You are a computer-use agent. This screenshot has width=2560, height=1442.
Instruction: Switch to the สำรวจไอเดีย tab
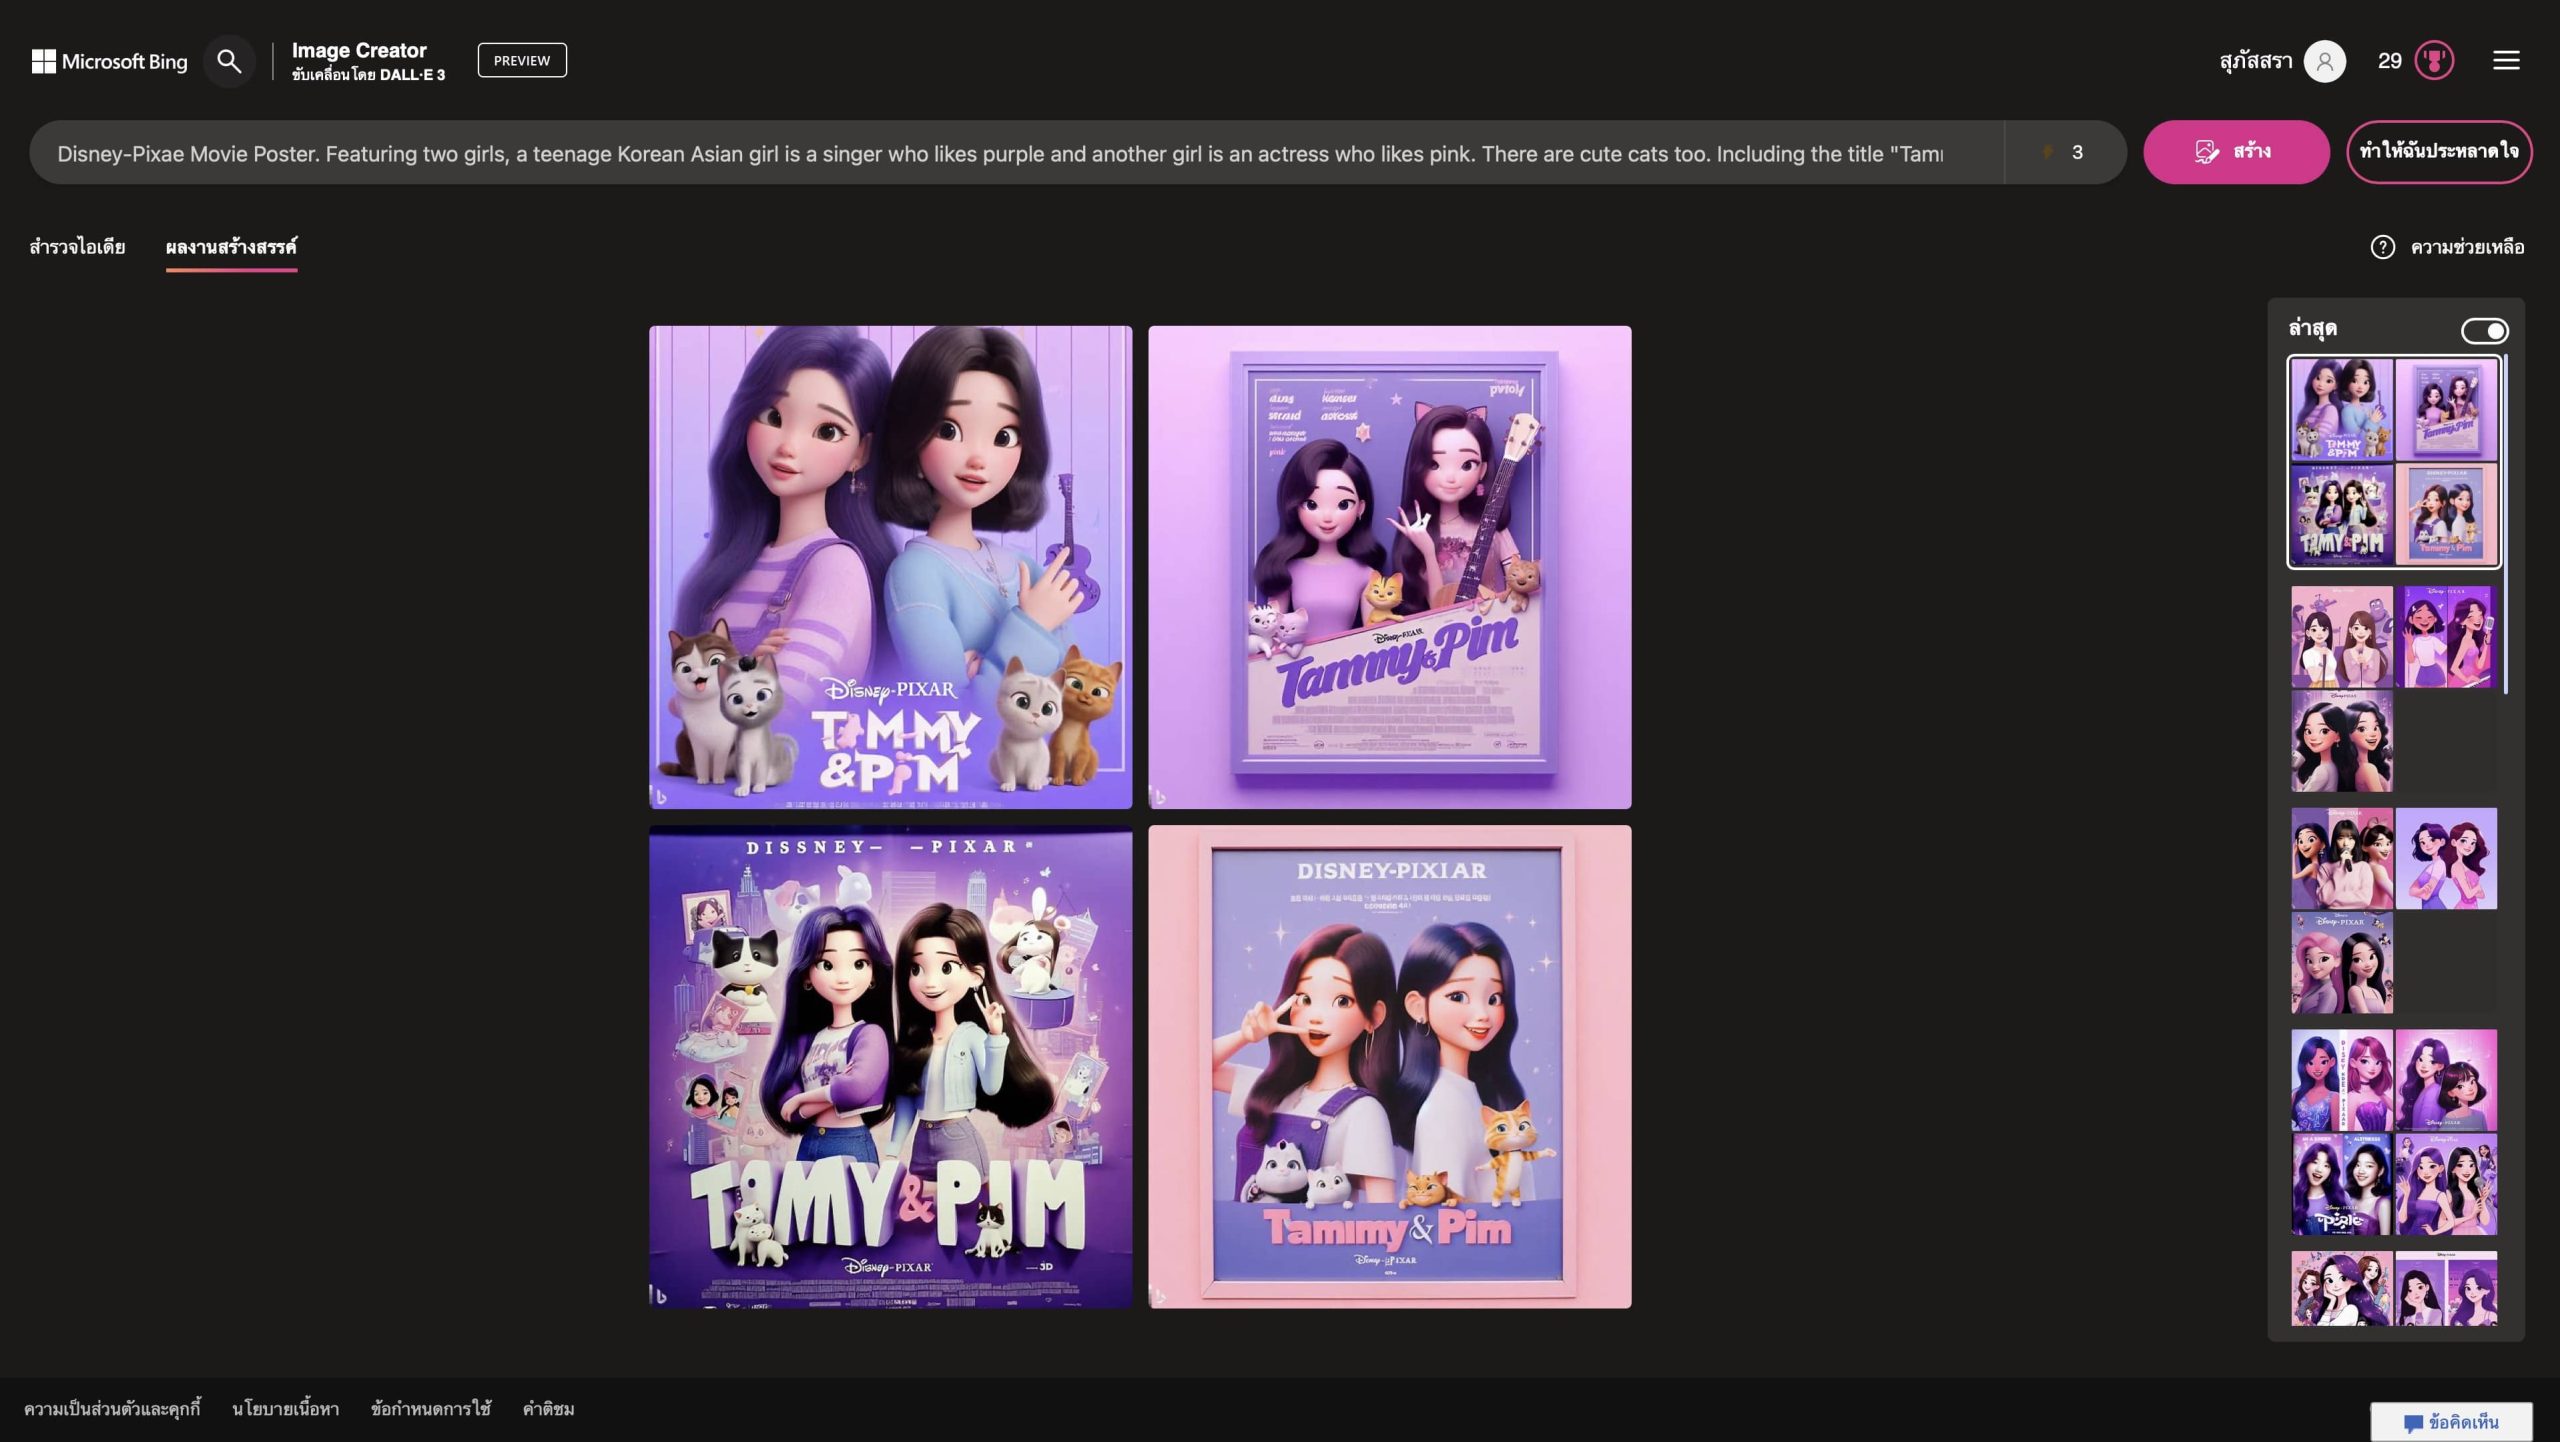(77, 247)
